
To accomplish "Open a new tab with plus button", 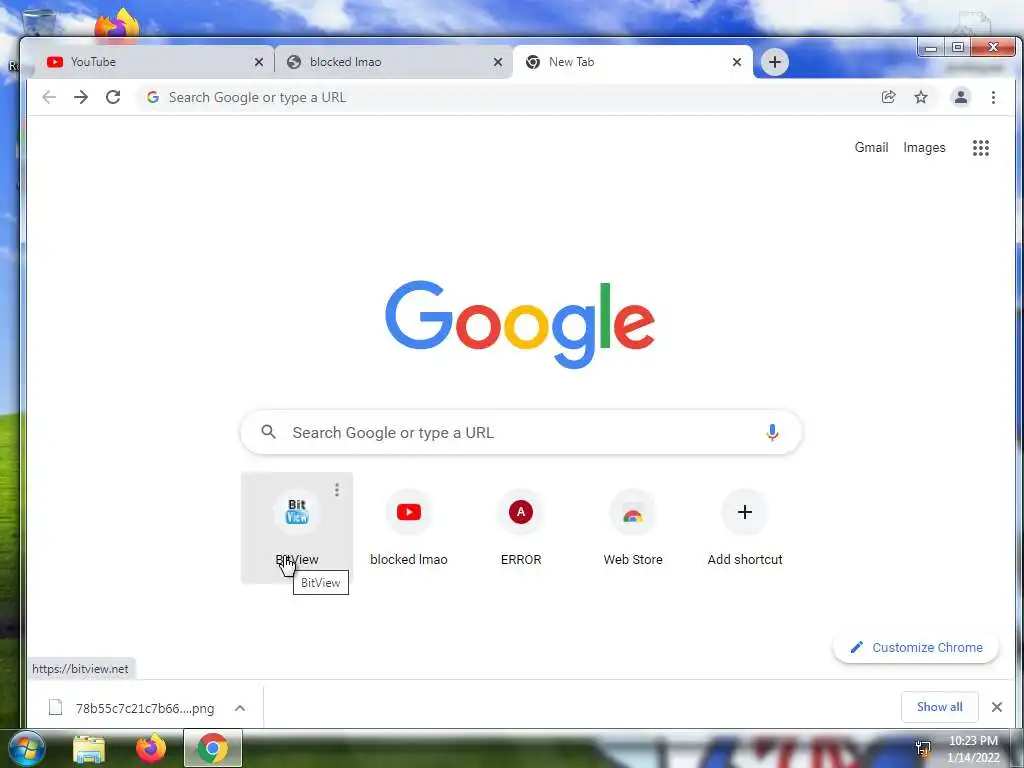I will click(x=775, y=62).
